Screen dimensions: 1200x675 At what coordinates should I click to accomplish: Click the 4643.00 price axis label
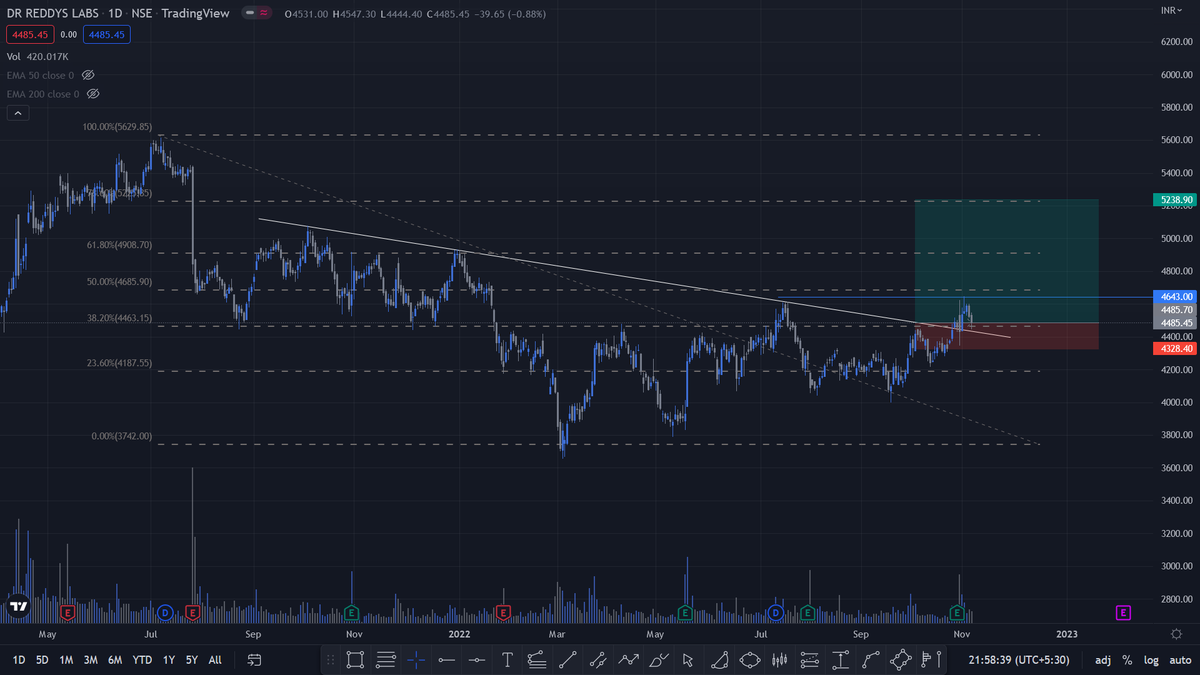1174,297
